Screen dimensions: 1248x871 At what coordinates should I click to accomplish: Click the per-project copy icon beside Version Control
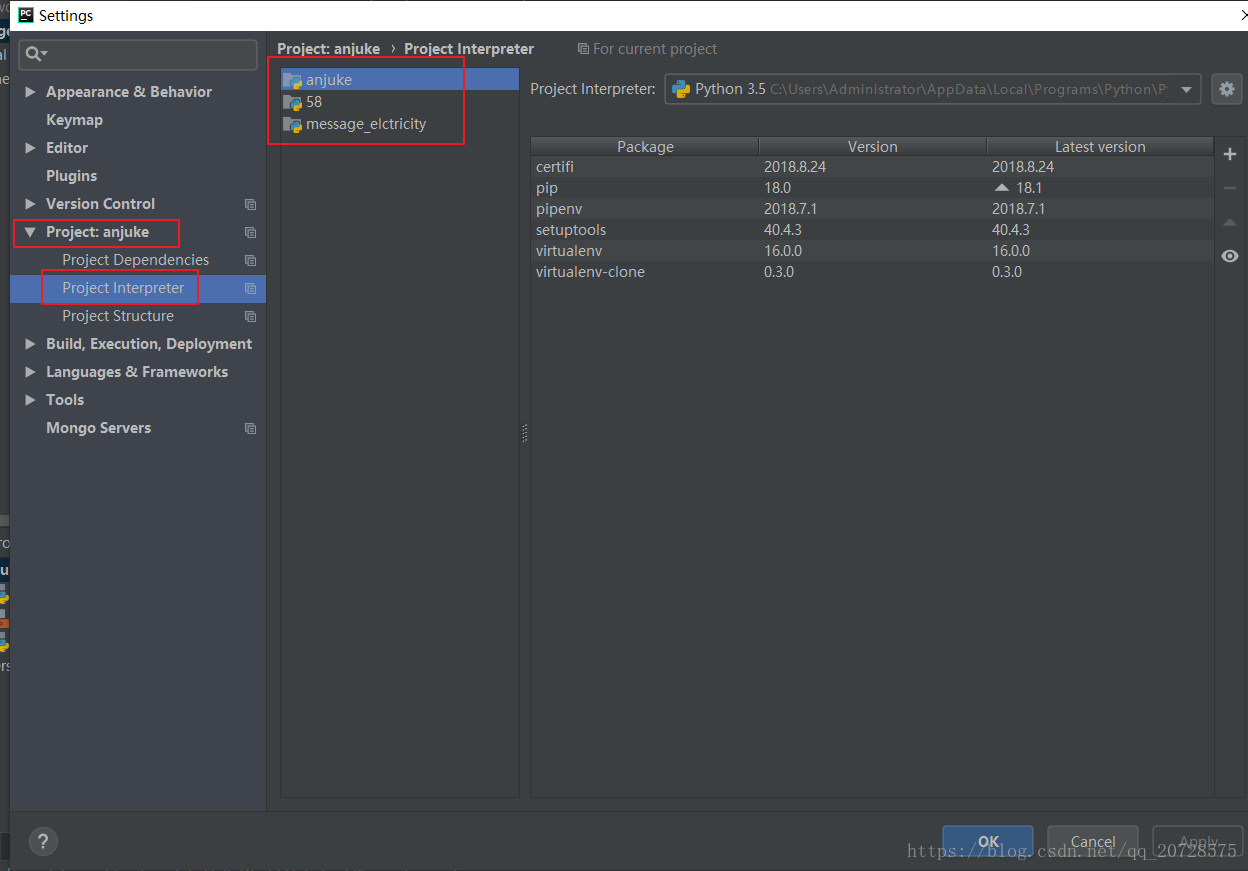pos(251,204)
